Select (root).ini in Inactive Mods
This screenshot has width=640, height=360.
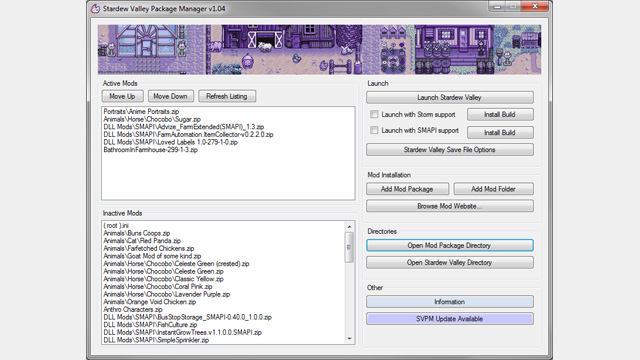[116, 225]
